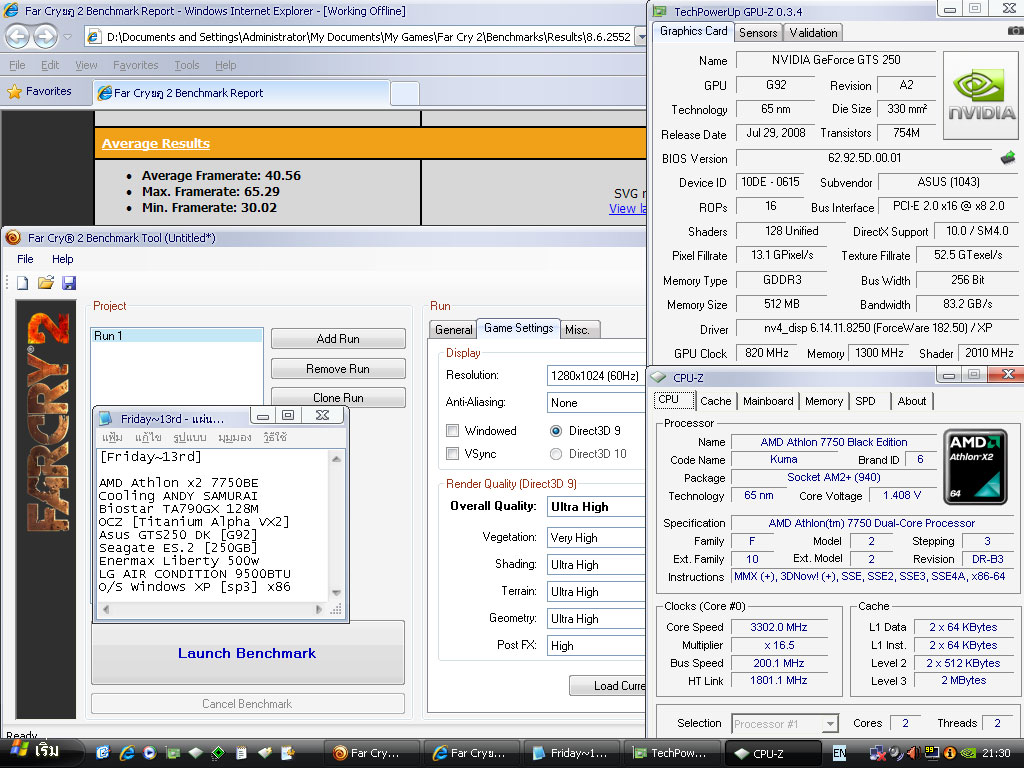
Task: Click the Favorites star icon
Action: [x=14, y=92]
